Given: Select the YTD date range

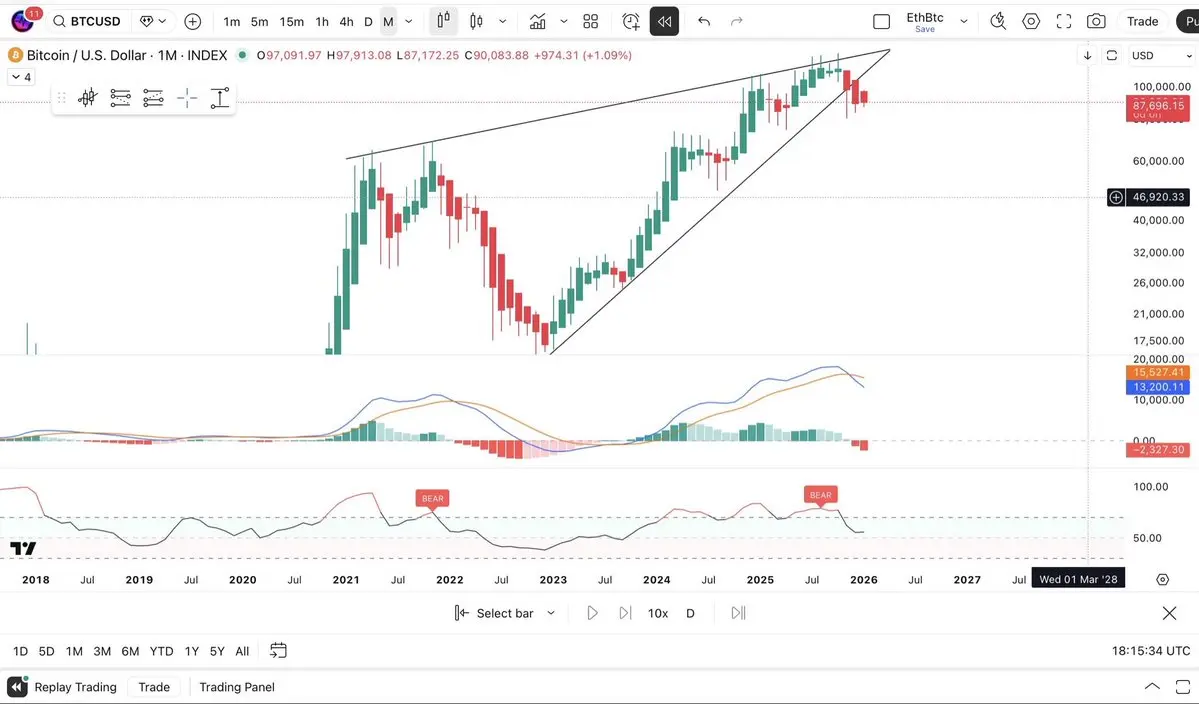Looking at the screenshot, I should 161,651.
